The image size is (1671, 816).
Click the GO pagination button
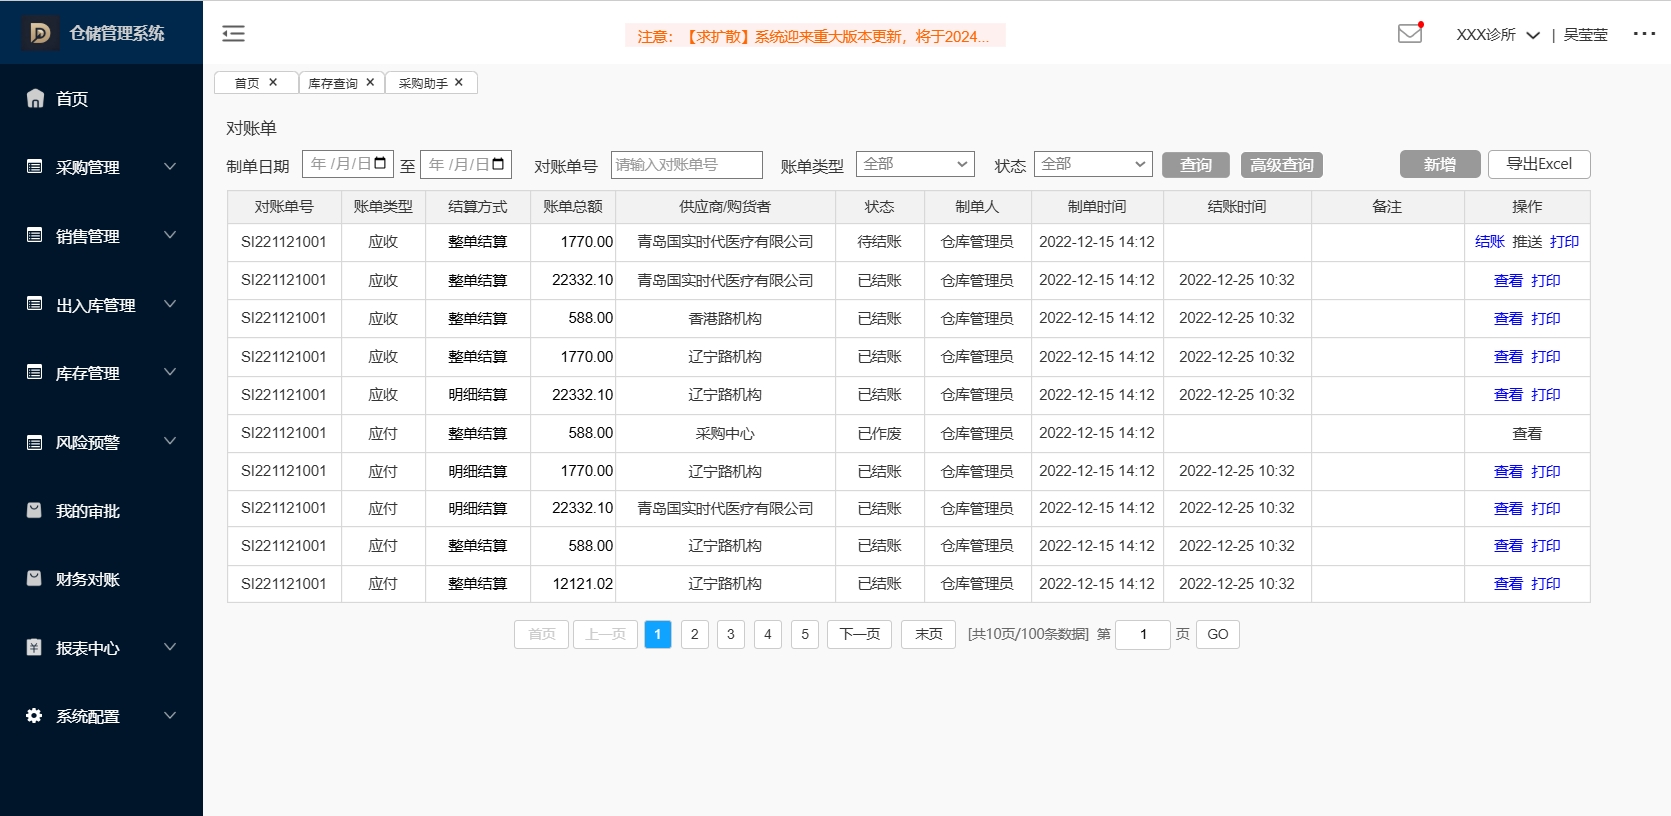[x=1217, y=634]
